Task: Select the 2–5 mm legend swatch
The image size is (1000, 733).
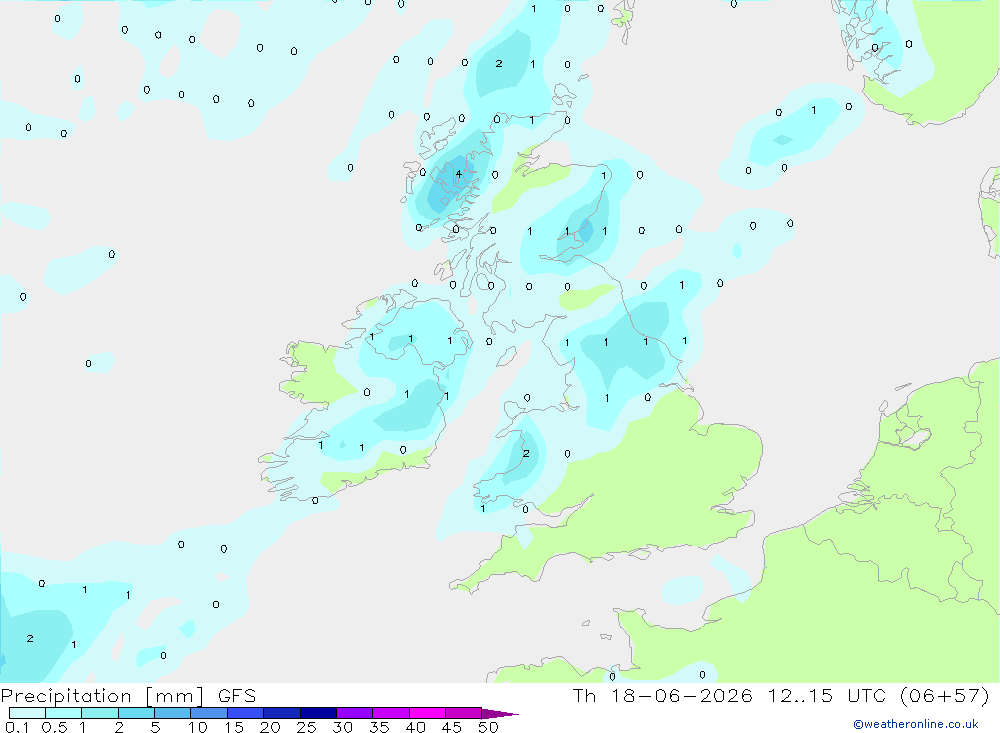Action: click(136, 713)
